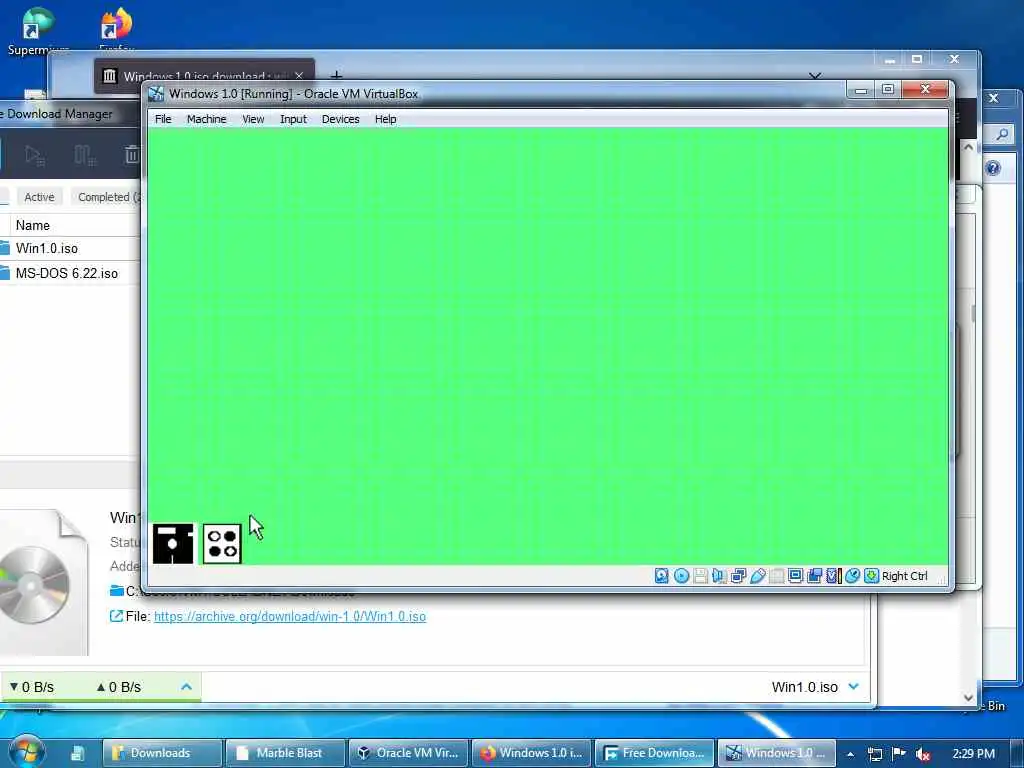This screenshot has height=768, width=1024.
Task: Click the optical drive indicator icon
Action: point(681,575)
